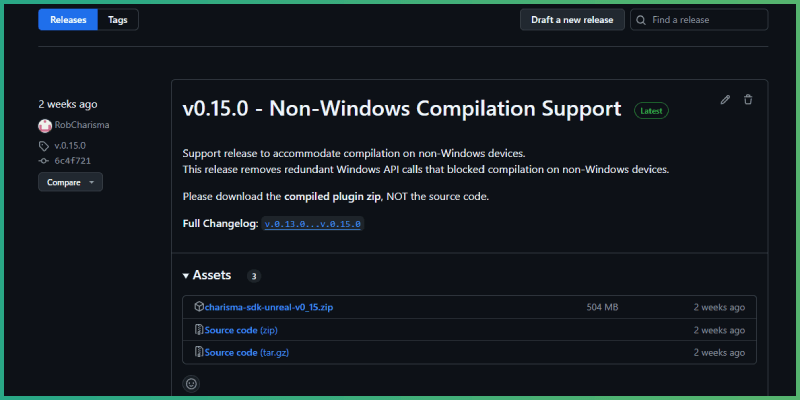The width and height of the screenshot is (800, 400).
Task: Click the package icon beside charisma-sdk-unreal zip
Action: click(199, 307)
